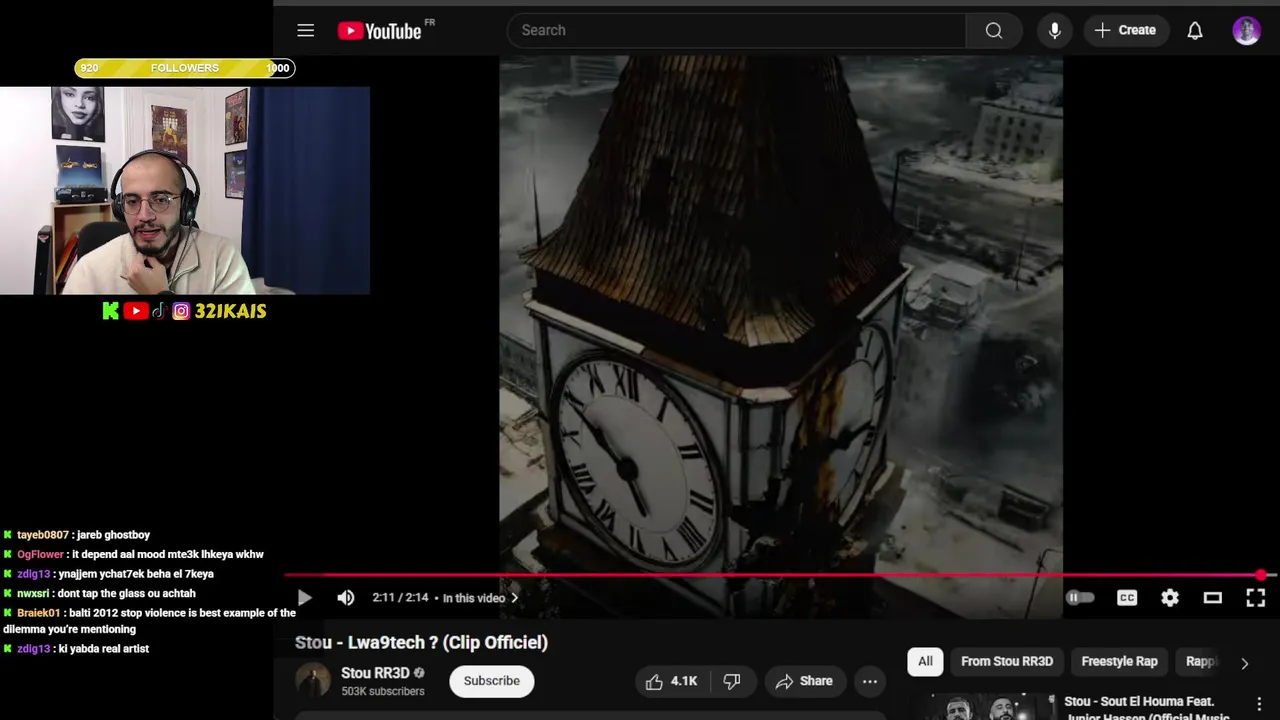The width and height of the screenshot is (1280, 720).
Task: Expand 'In this video' chapters chevron
Action: (515, 598)
